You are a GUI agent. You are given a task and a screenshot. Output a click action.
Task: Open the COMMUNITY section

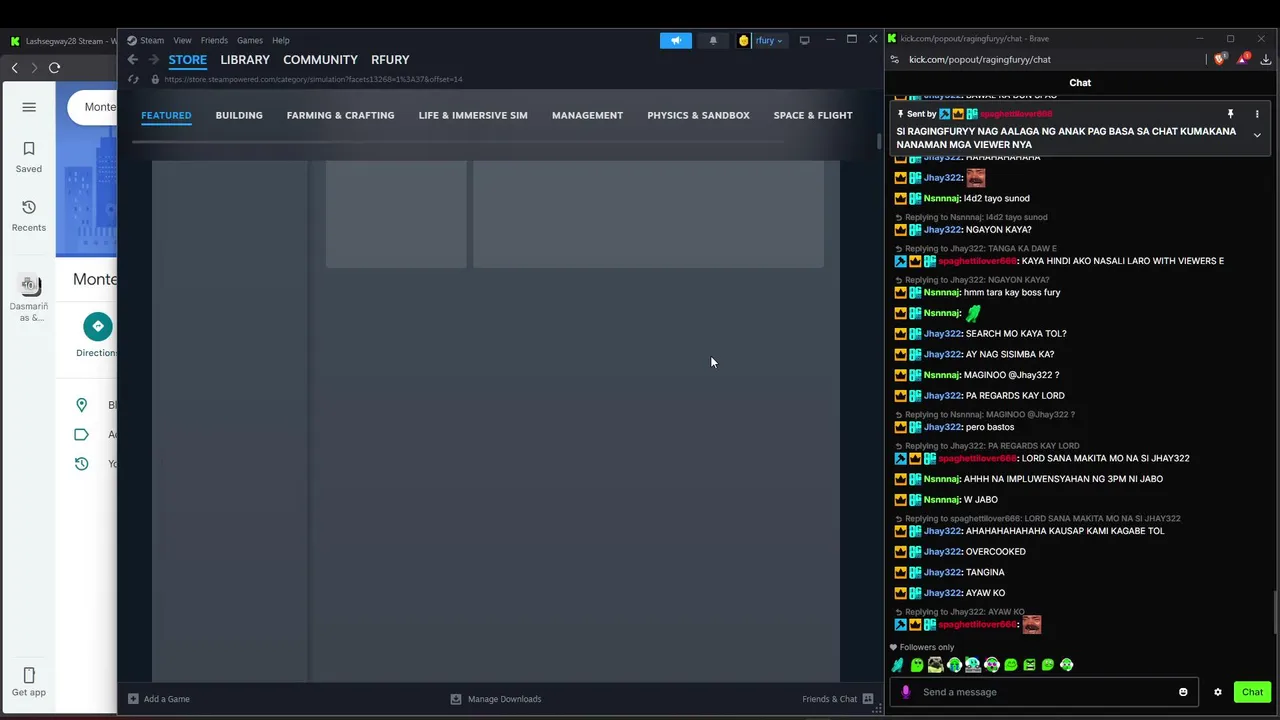[320, 60]
